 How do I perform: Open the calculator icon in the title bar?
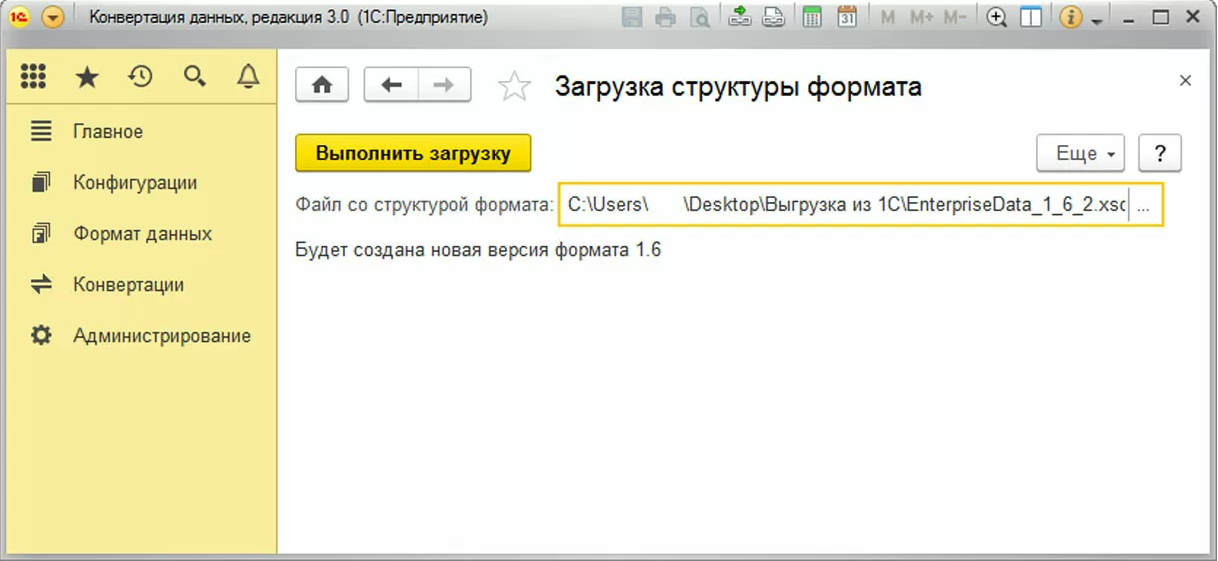click(x=812, y=17)
